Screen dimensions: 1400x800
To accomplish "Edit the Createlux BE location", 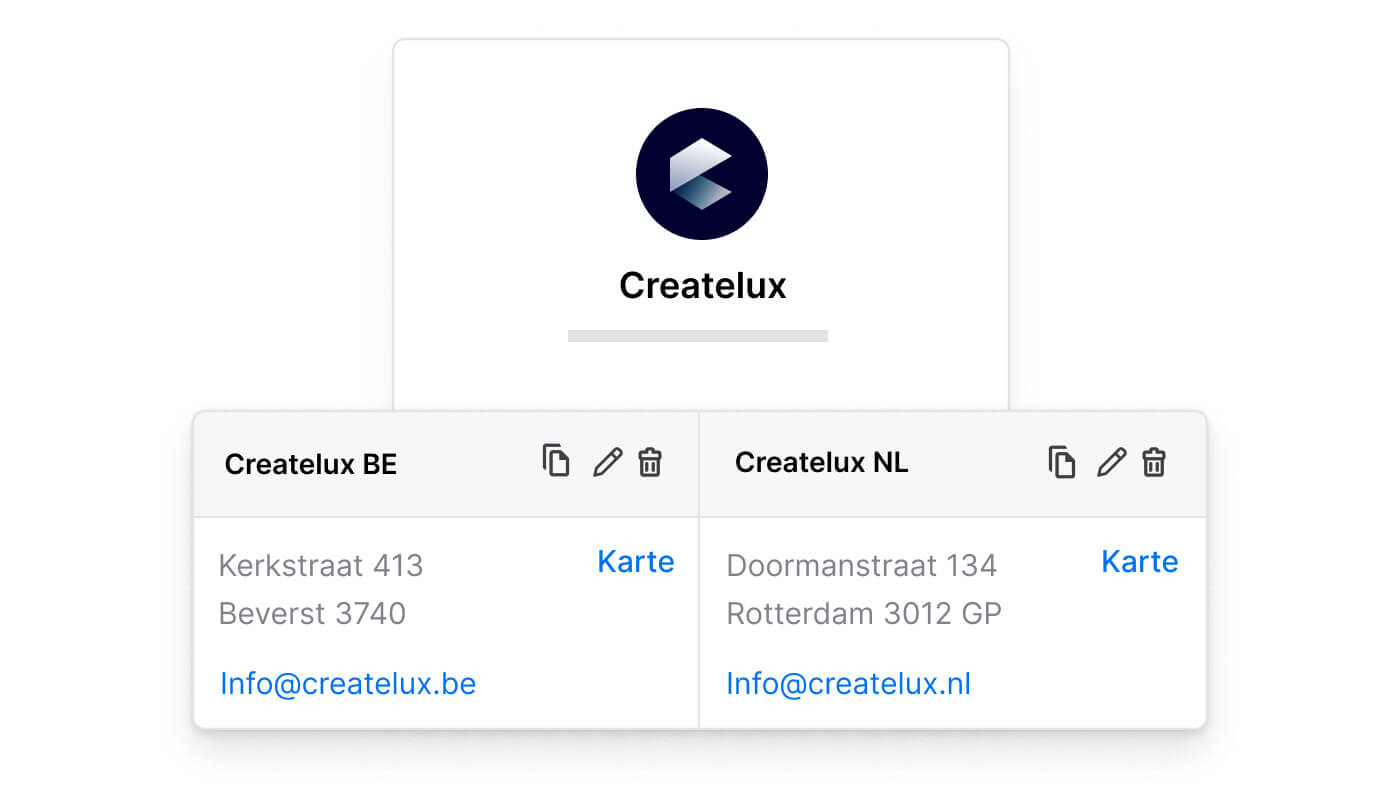I will [x=607, y=462].
